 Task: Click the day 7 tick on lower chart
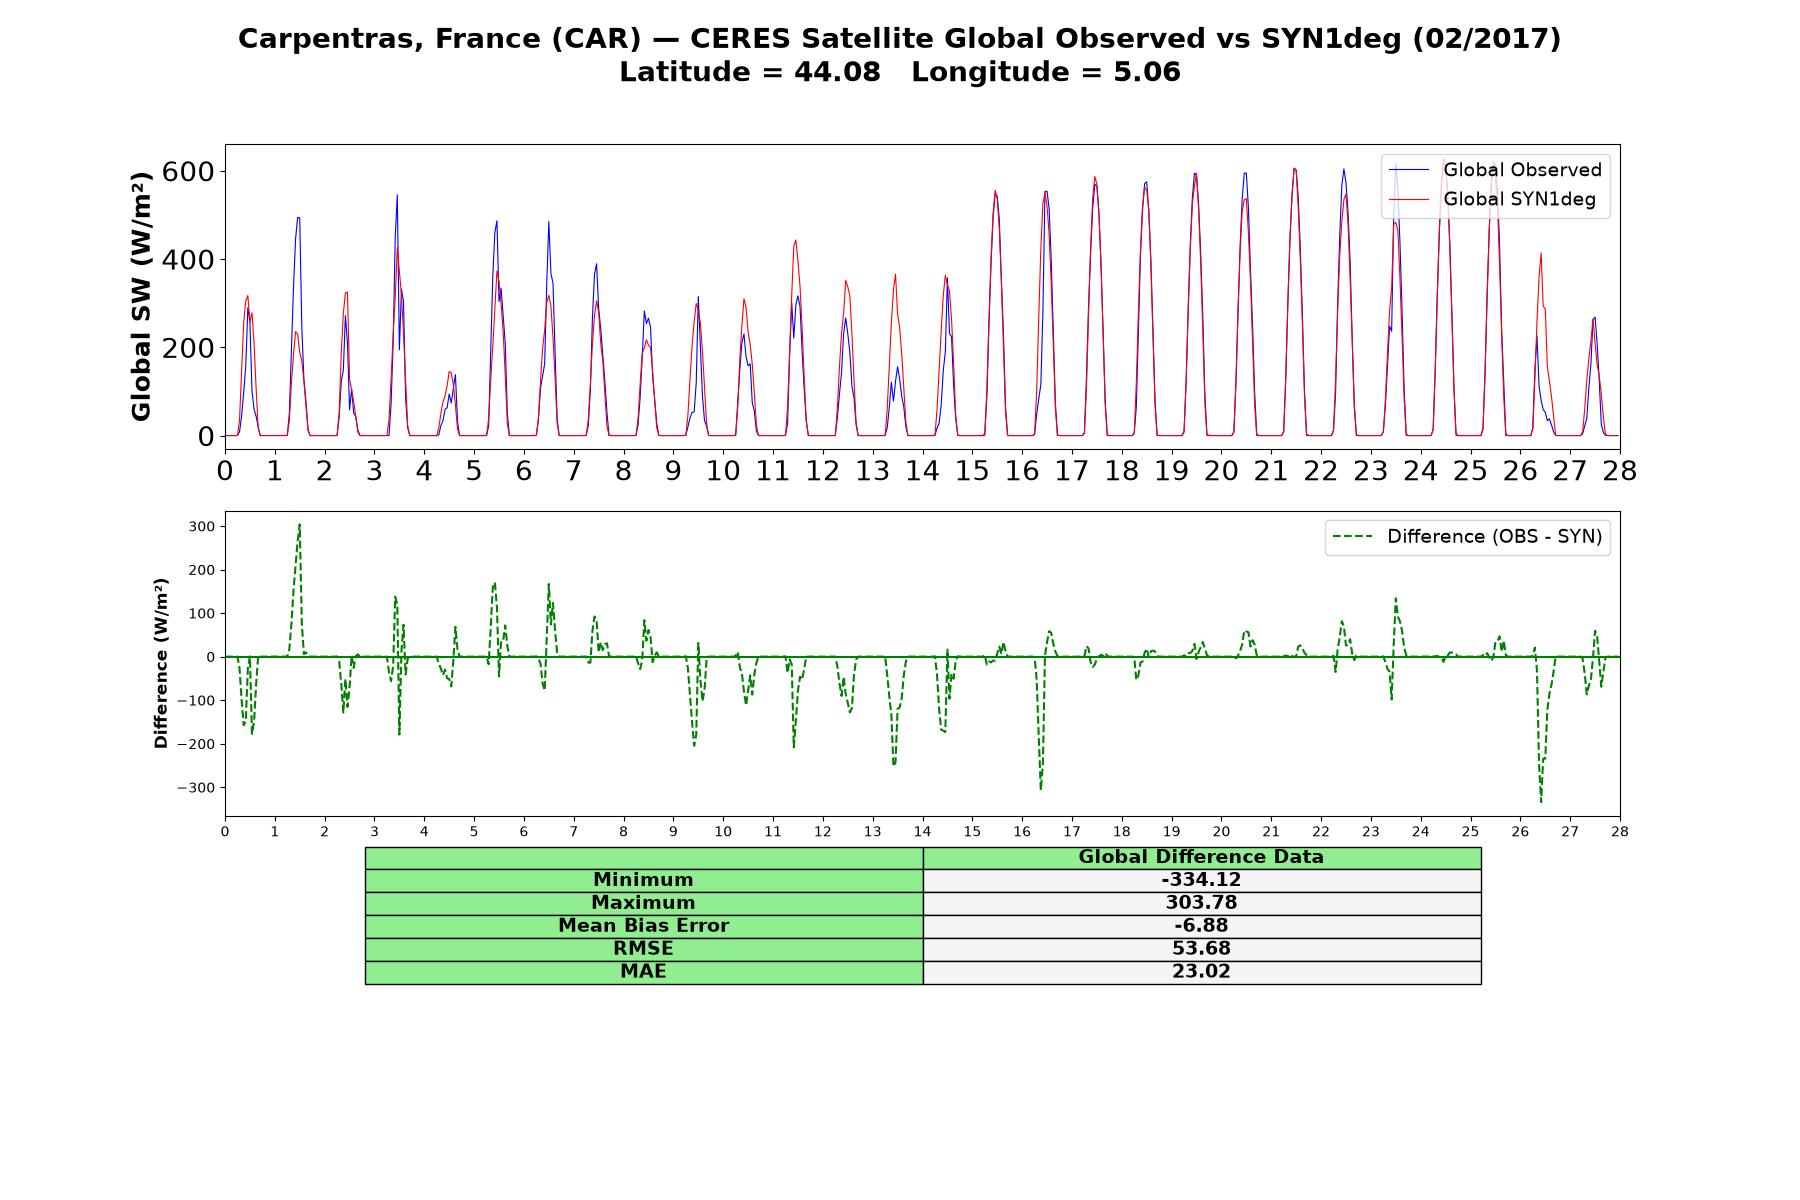click(x=574, y=831)
